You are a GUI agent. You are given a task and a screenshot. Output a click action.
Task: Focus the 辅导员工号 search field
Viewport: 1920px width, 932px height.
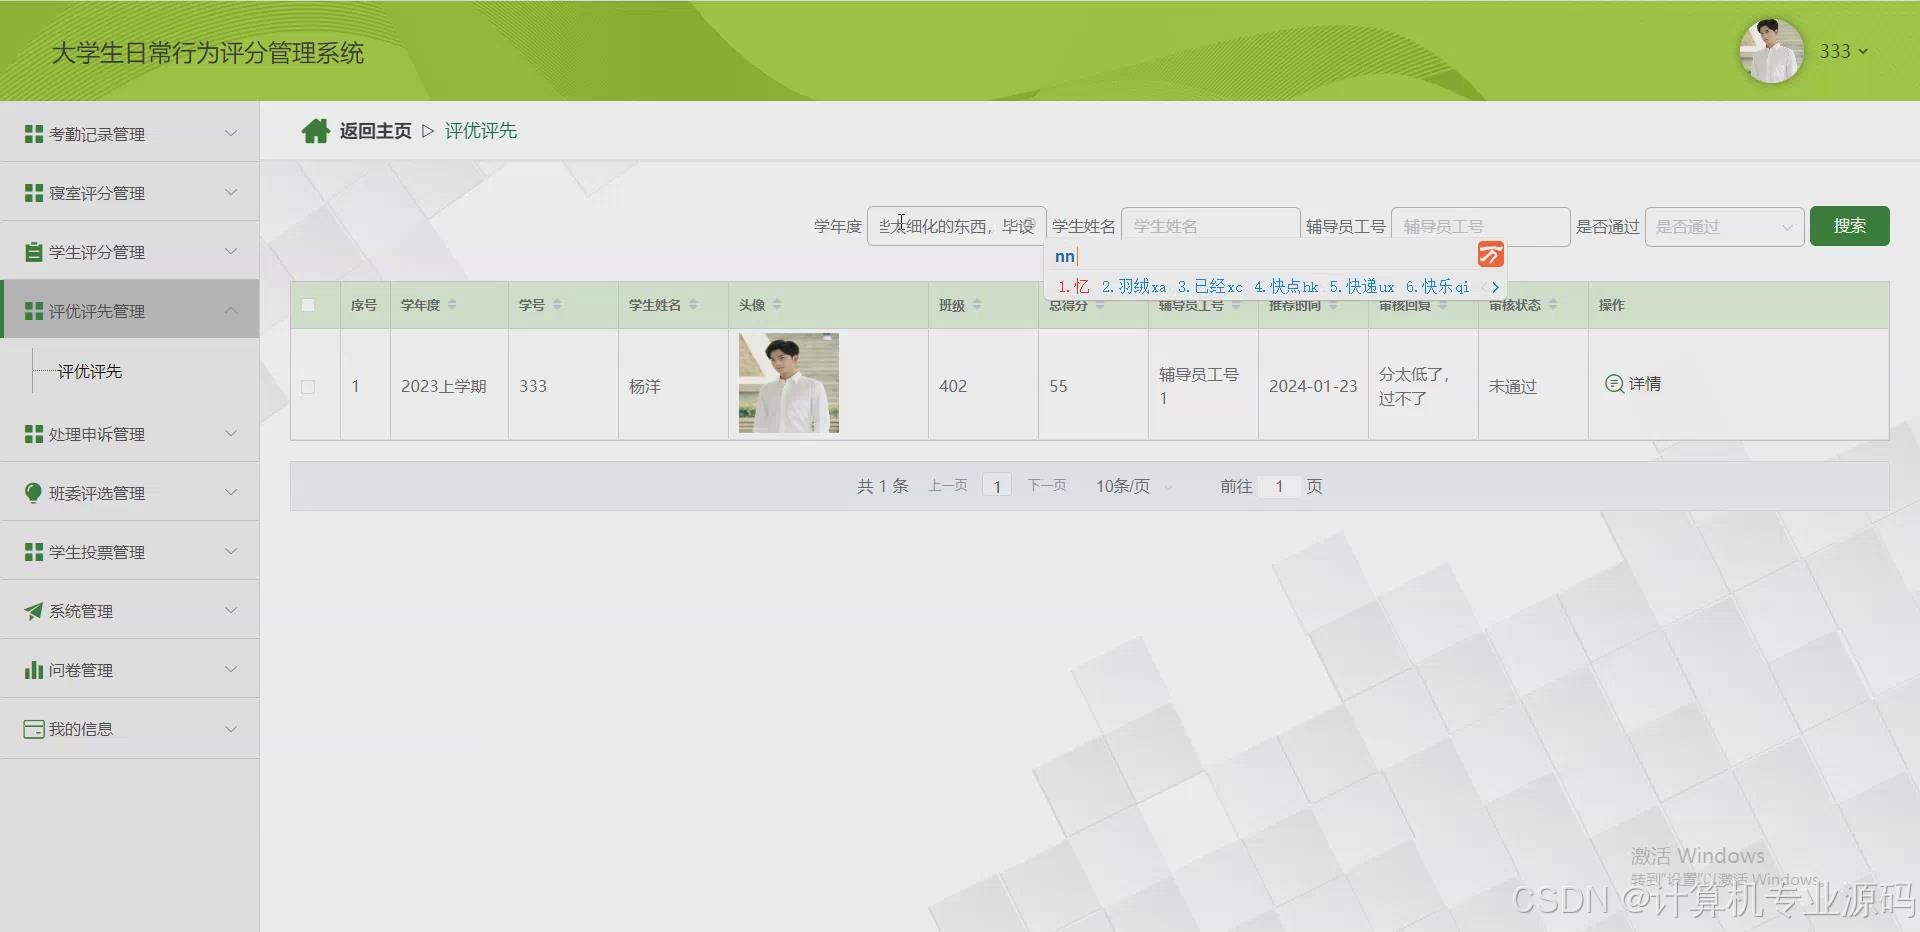(1480, 227)
